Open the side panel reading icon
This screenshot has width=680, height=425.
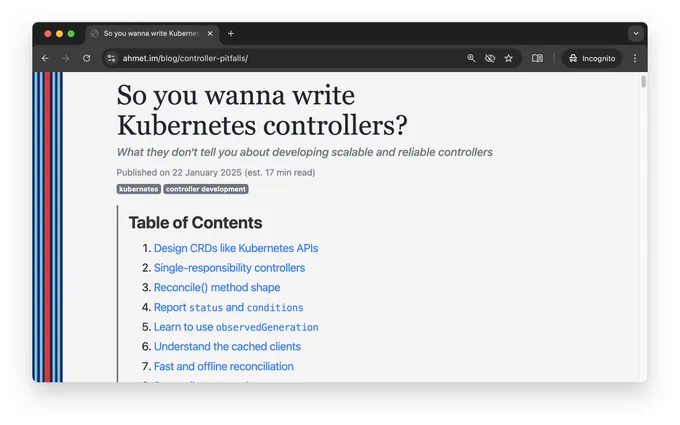tap(537, 58)
